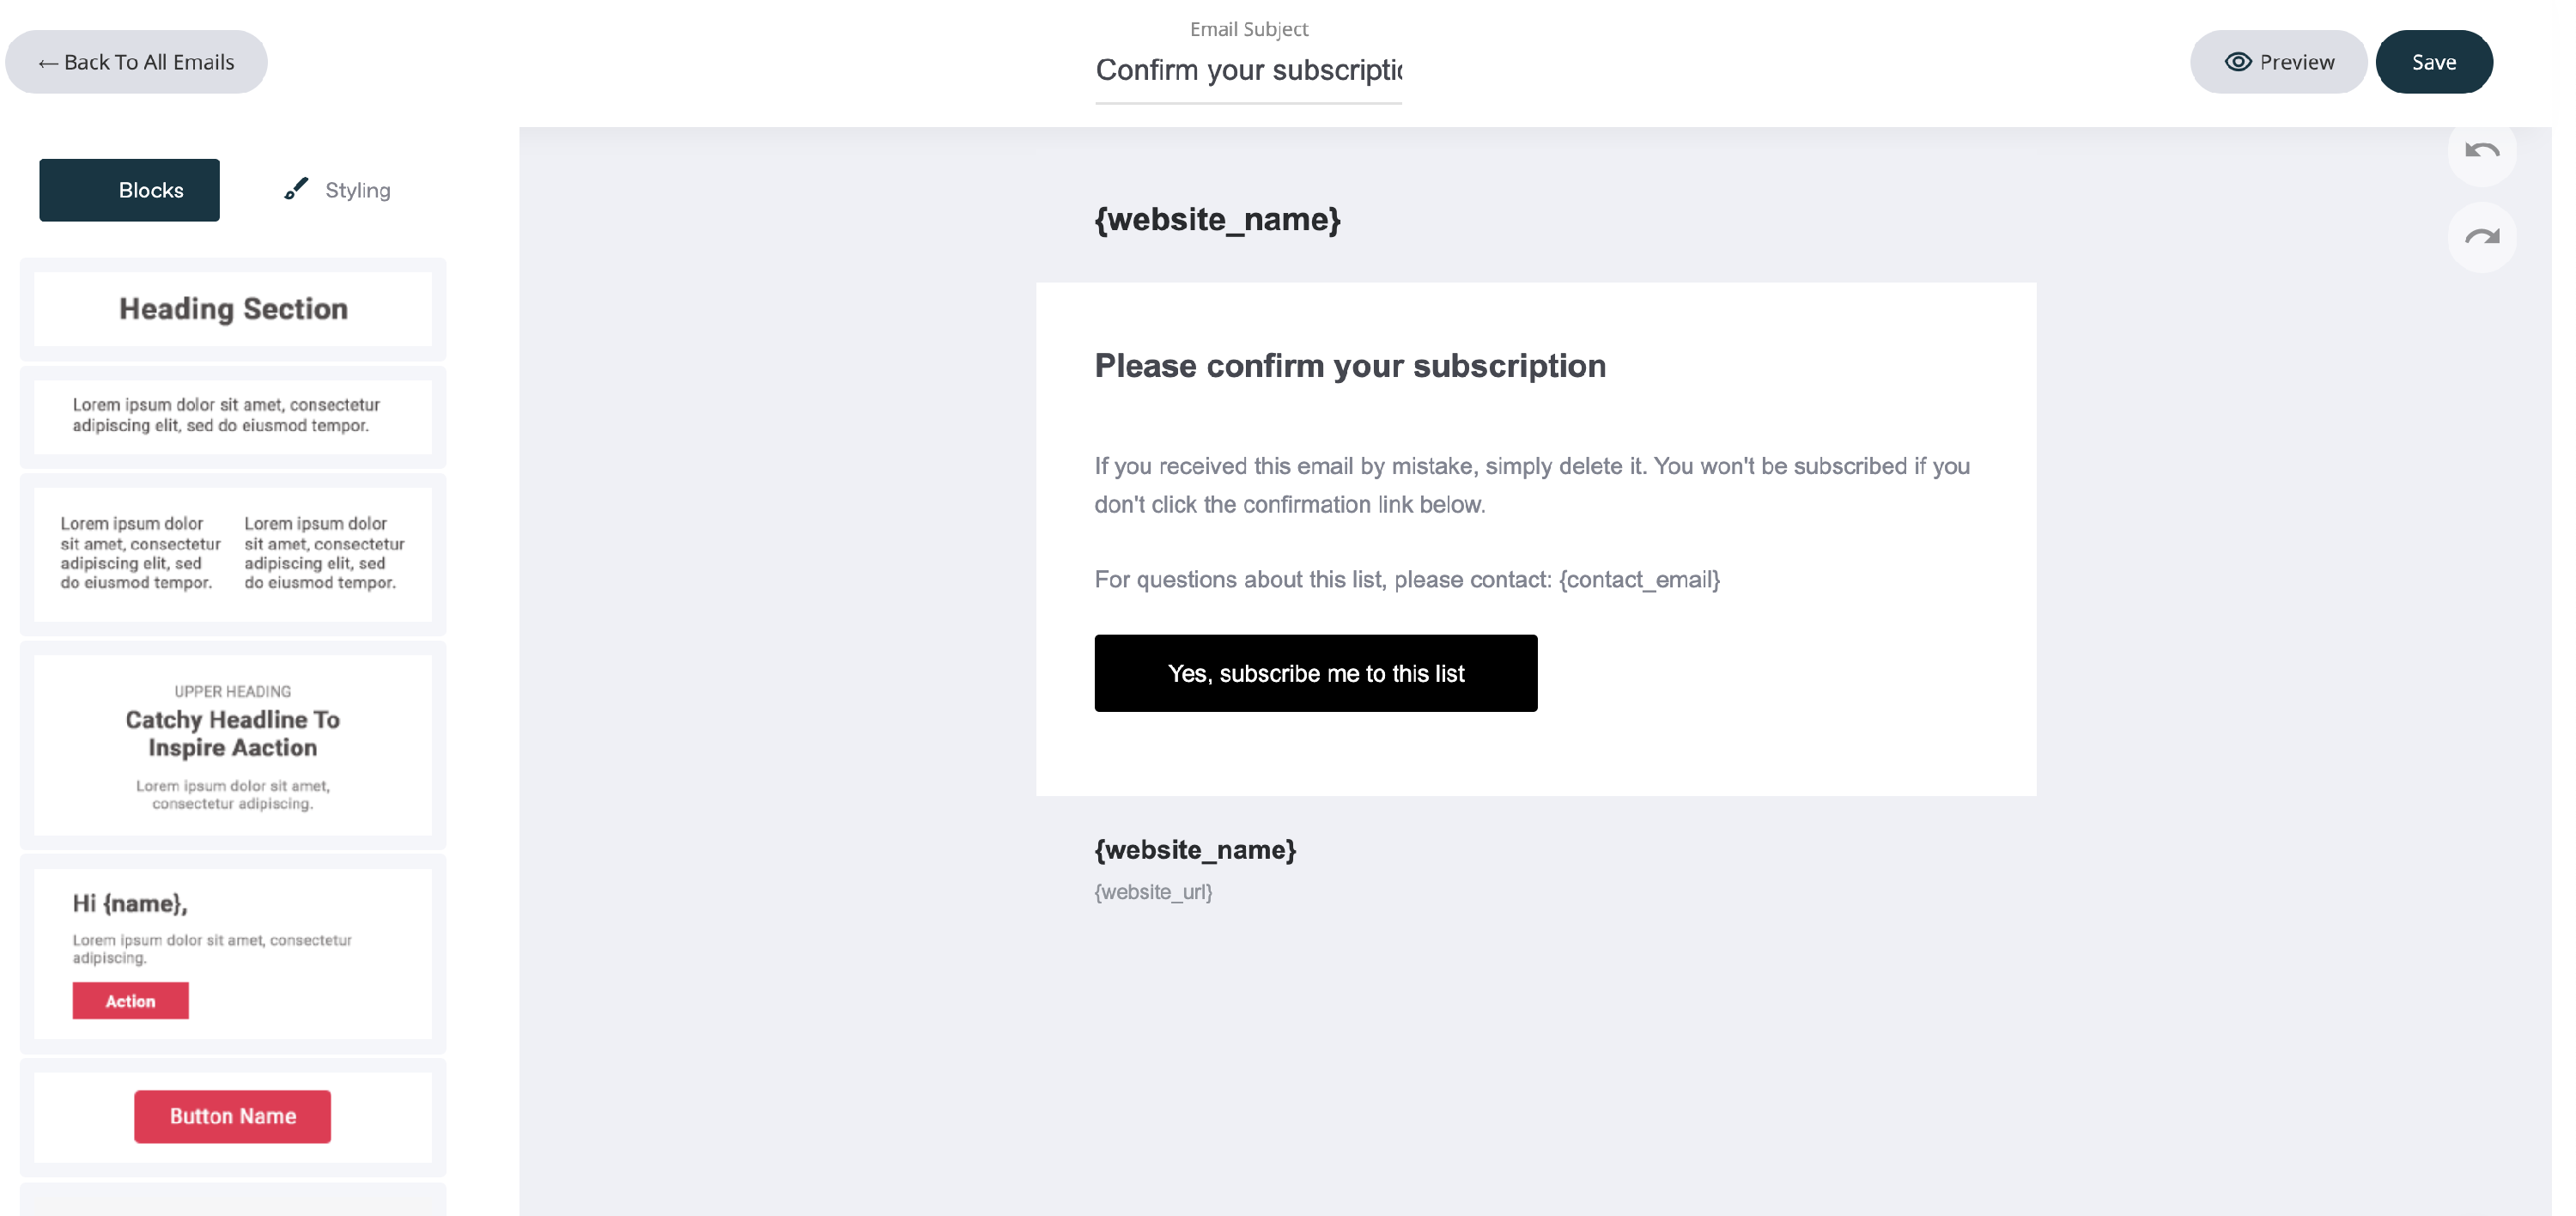Select the Heading Section block
This screenshot has height=1216, width=2576.
click(233, 309)
